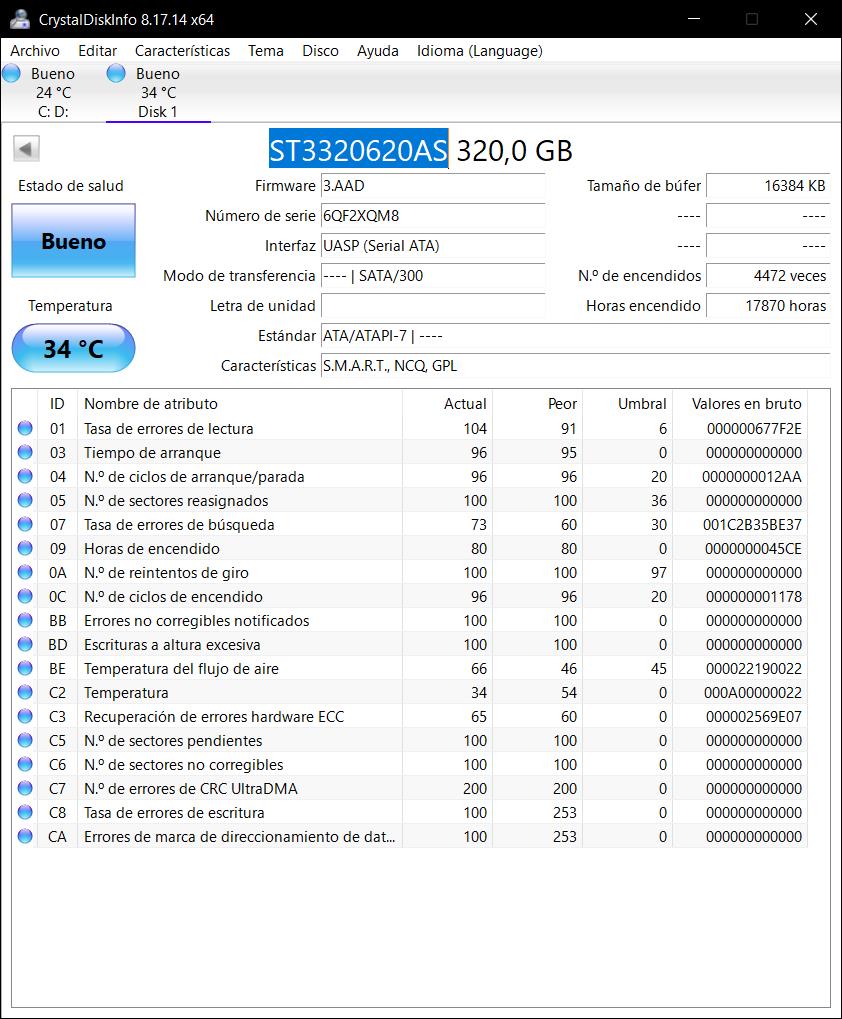This screenshot has width=842, height=1019.
Task: Open the Editar menu
Action: 97,51
